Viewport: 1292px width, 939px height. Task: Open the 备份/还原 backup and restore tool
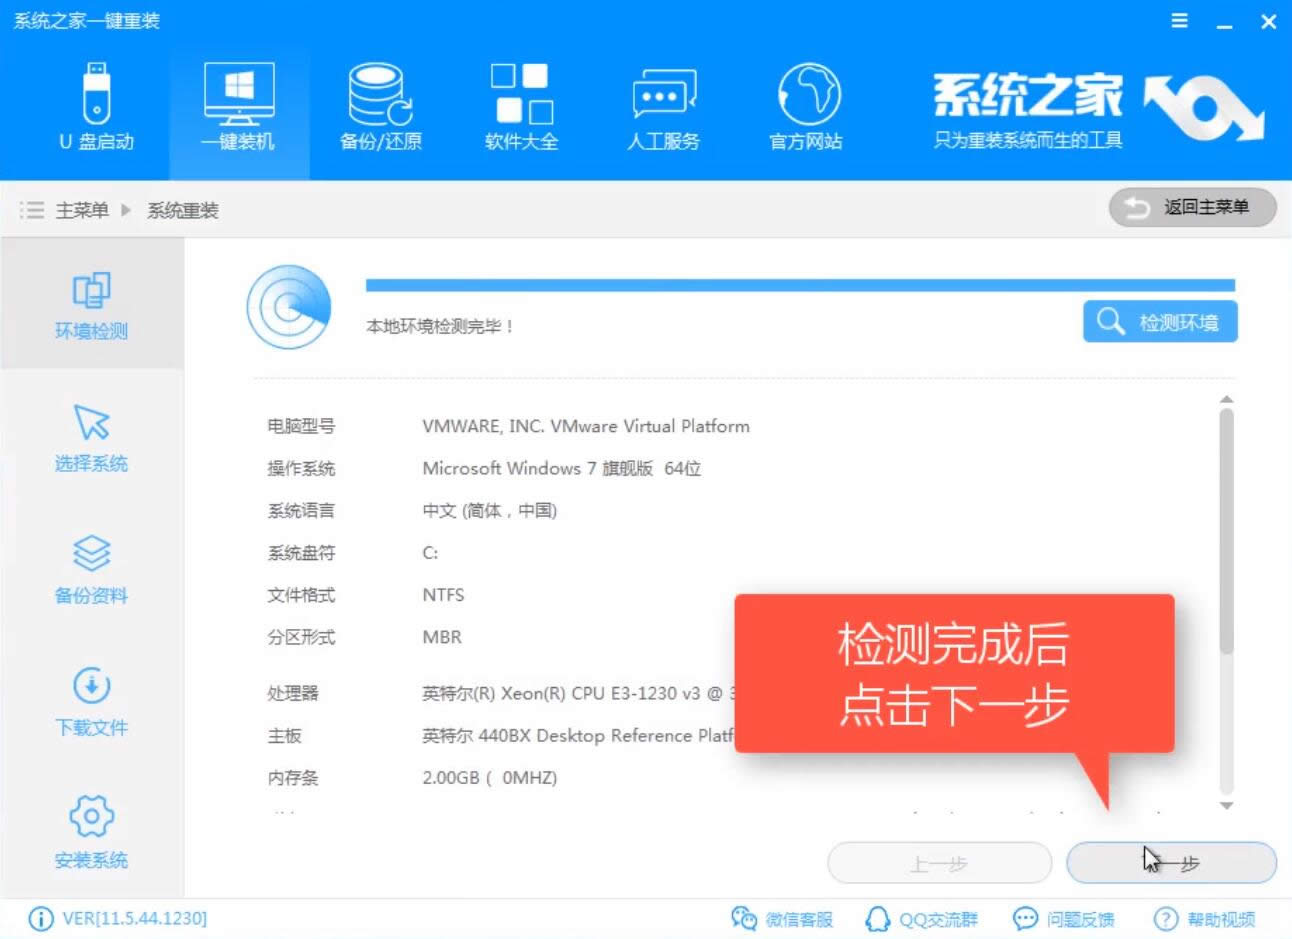tap(380, 103)
